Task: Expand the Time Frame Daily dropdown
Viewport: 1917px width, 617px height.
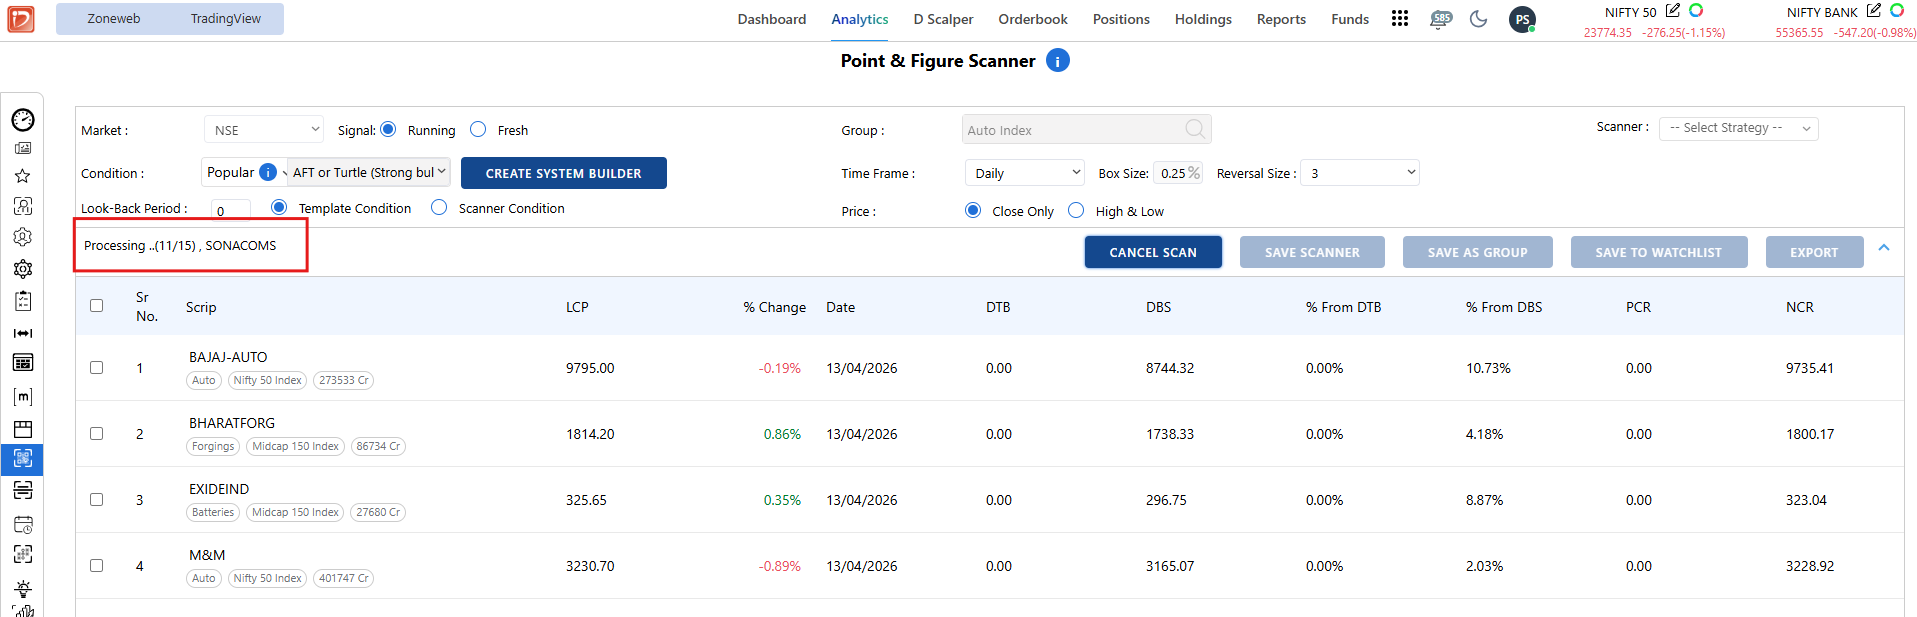Action: point(1024,173)
